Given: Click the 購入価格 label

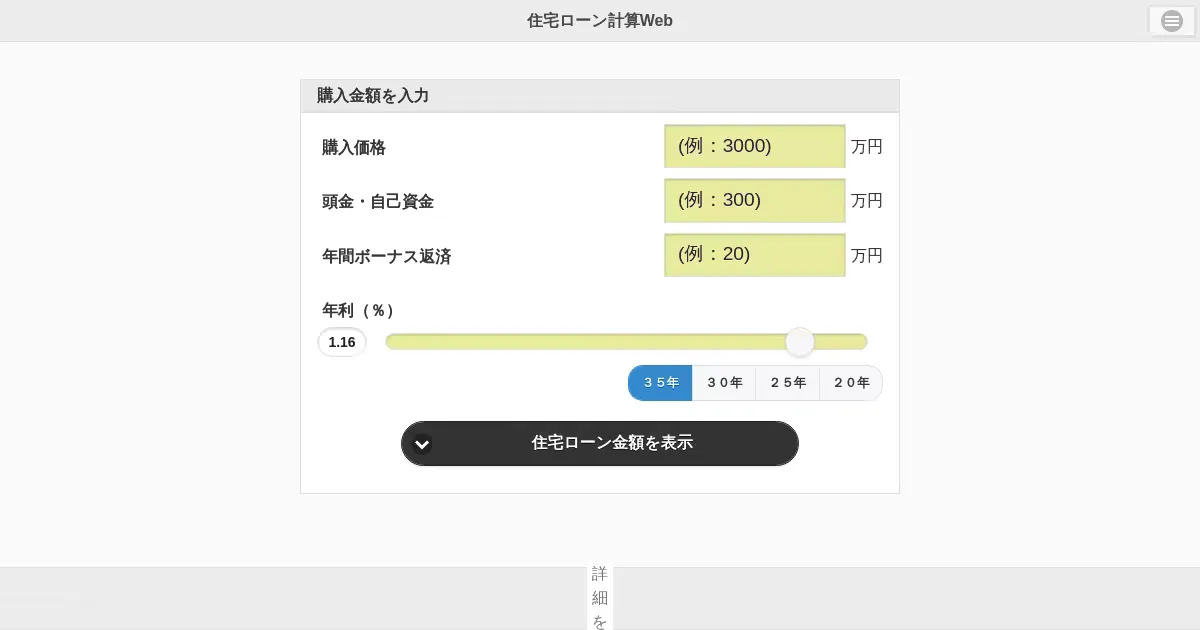Looking at the screenshot, I should 353,148.
